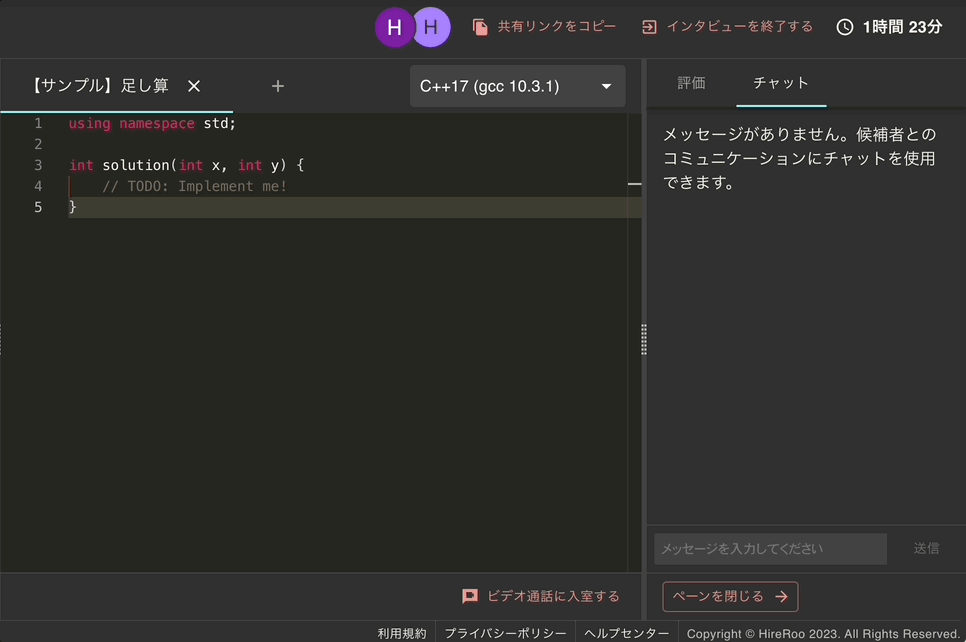Click the second lighter H user avatar
Screen dimensions: 966x642
(432, 27)
